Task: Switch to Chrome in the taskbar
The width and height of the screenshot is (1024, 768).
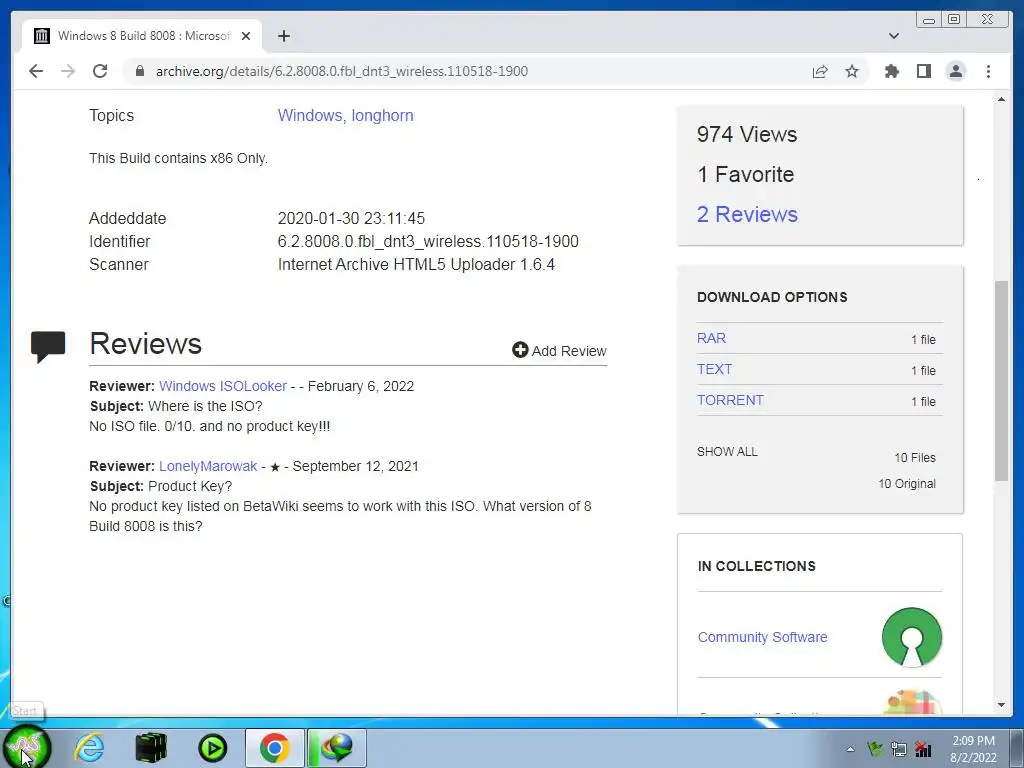Action: 274,748
